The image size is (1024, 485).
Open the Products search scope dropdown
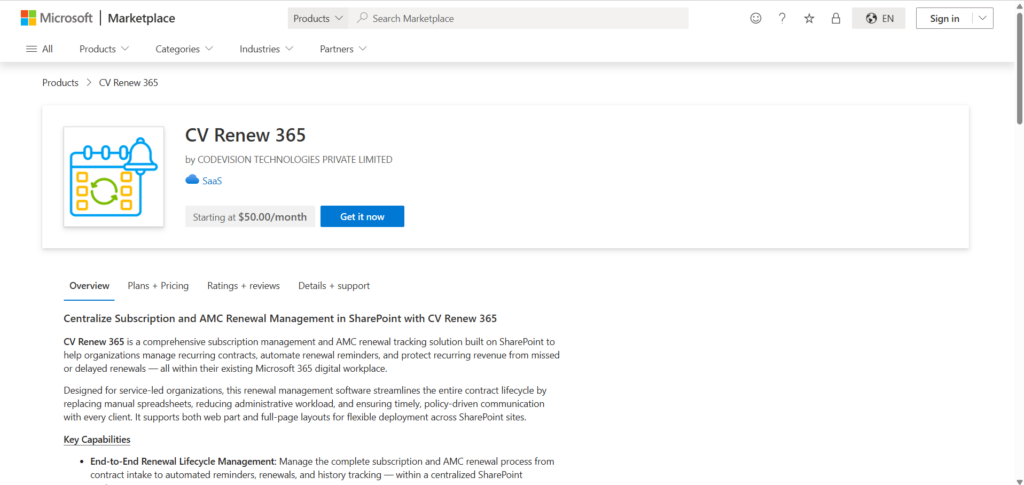coord(318,18)
